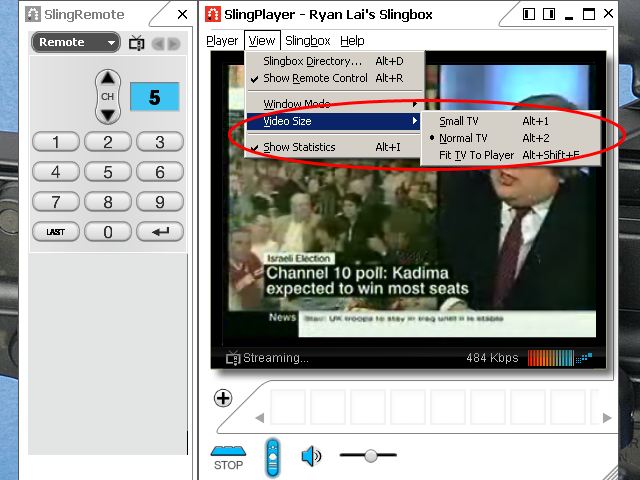Select Normal TV video size
This screenshot has width=640, height=480.
[x=511, y=138]
